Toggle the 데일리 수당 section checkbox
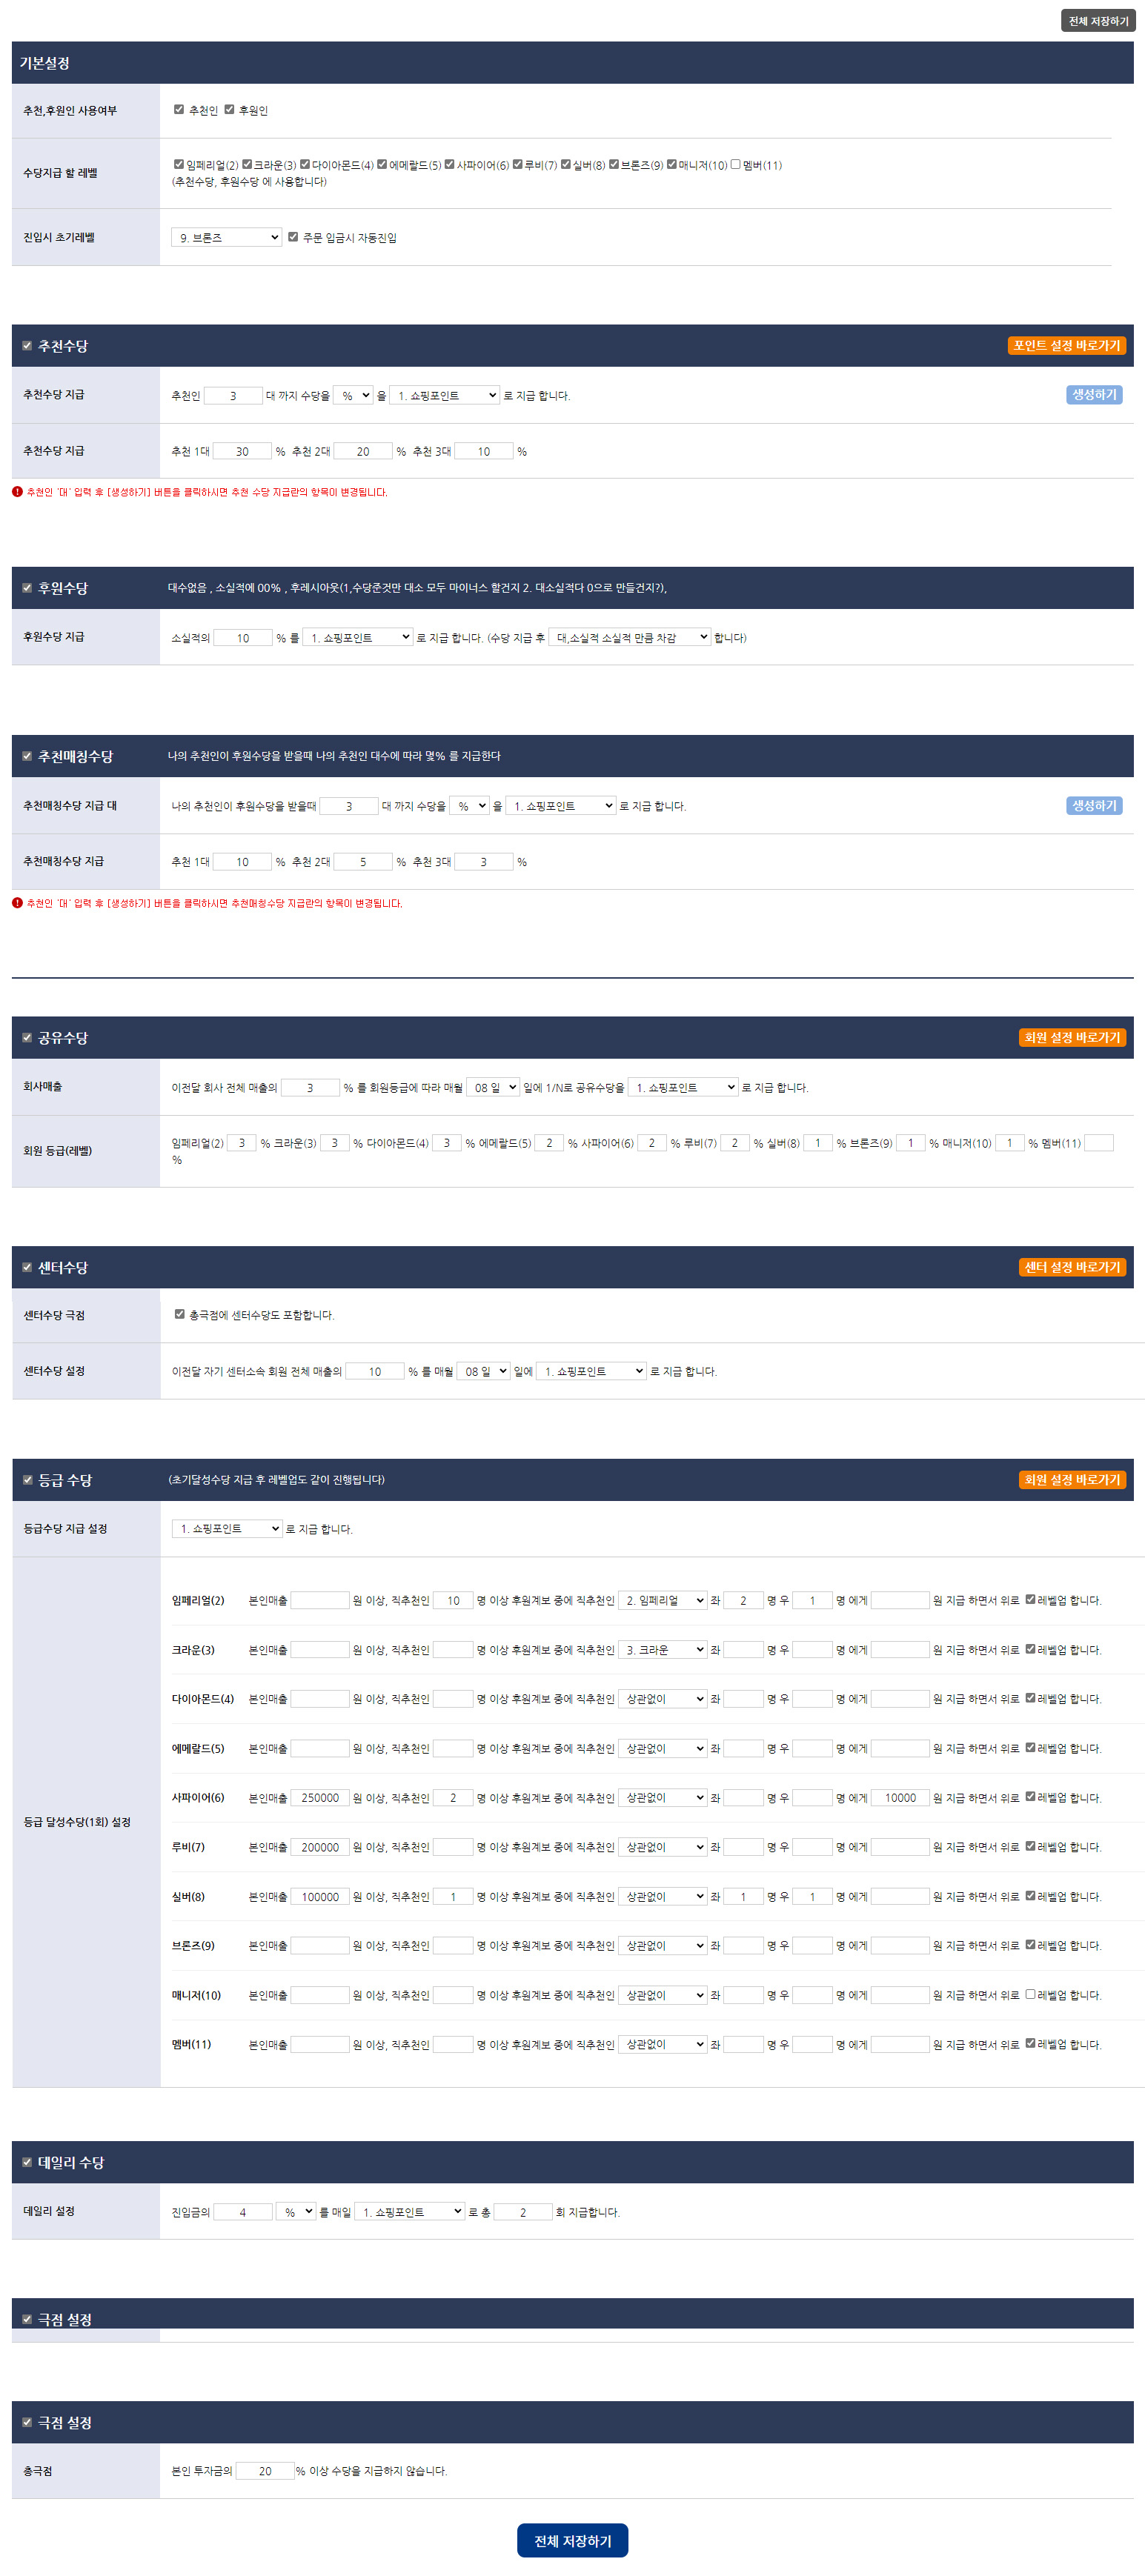This screenshot has width=1145, height=2576. tap(27, 2162)
